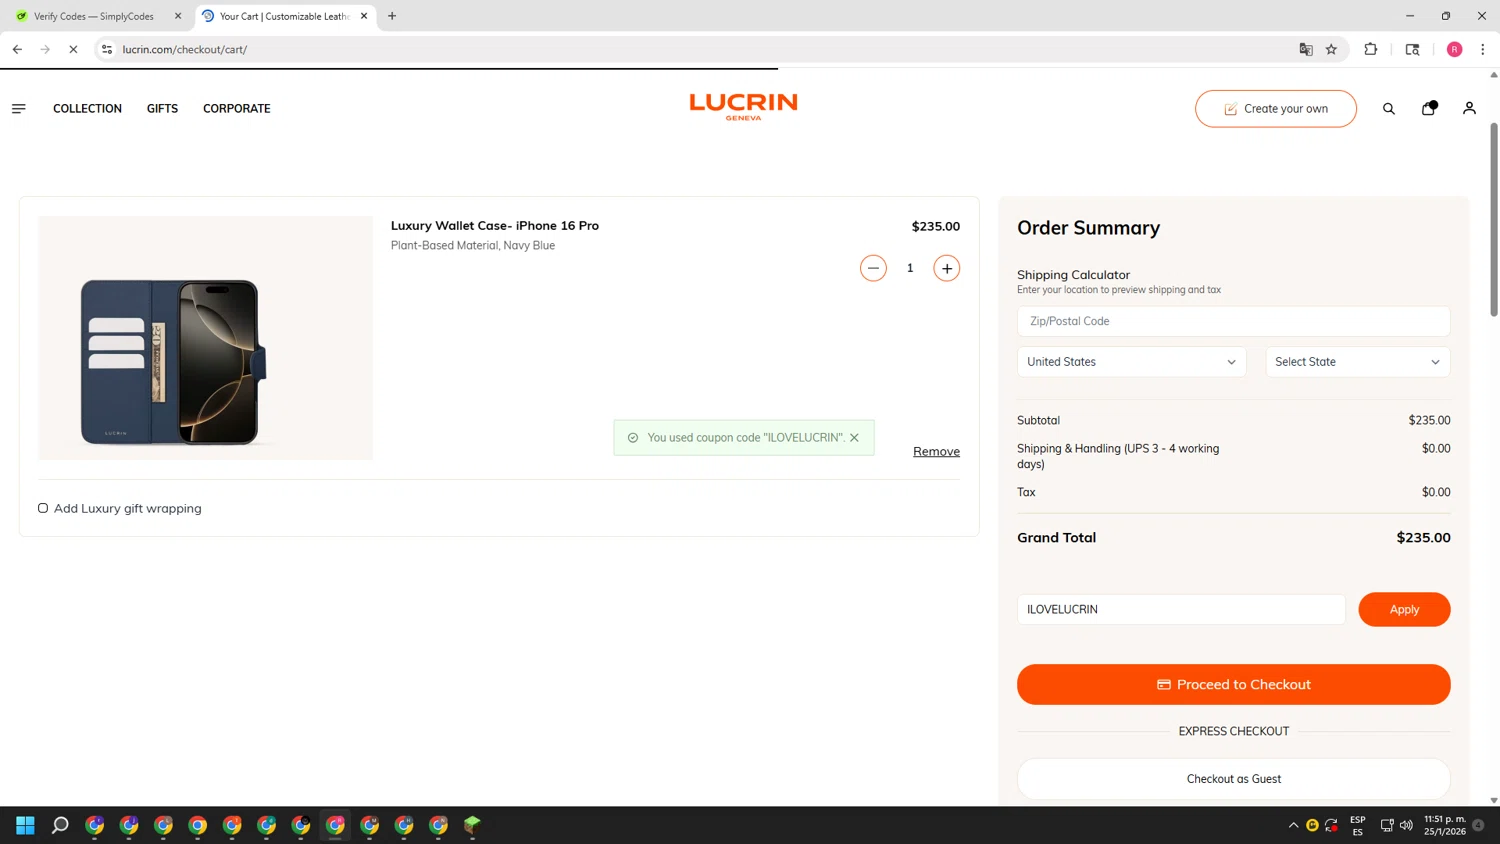Screen dimensions: 1500x844
Task: View site information icon in address bar
Action: [107, 49]
